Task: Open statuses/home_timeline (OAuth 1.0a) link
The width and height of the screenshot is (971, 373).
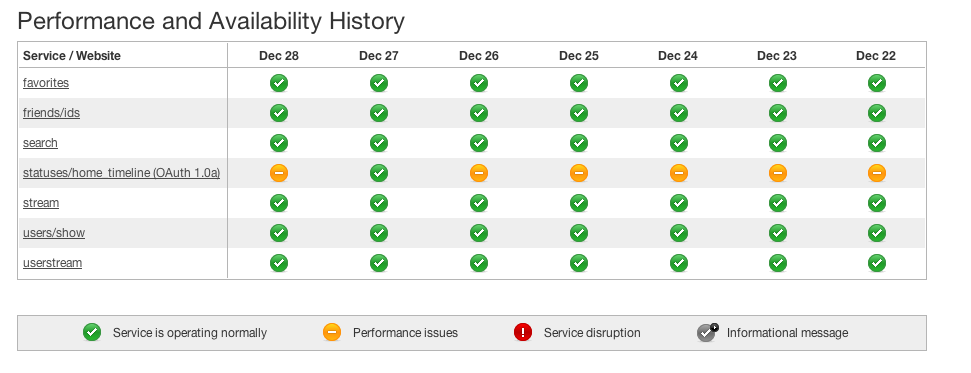Action: click(121, 173)
